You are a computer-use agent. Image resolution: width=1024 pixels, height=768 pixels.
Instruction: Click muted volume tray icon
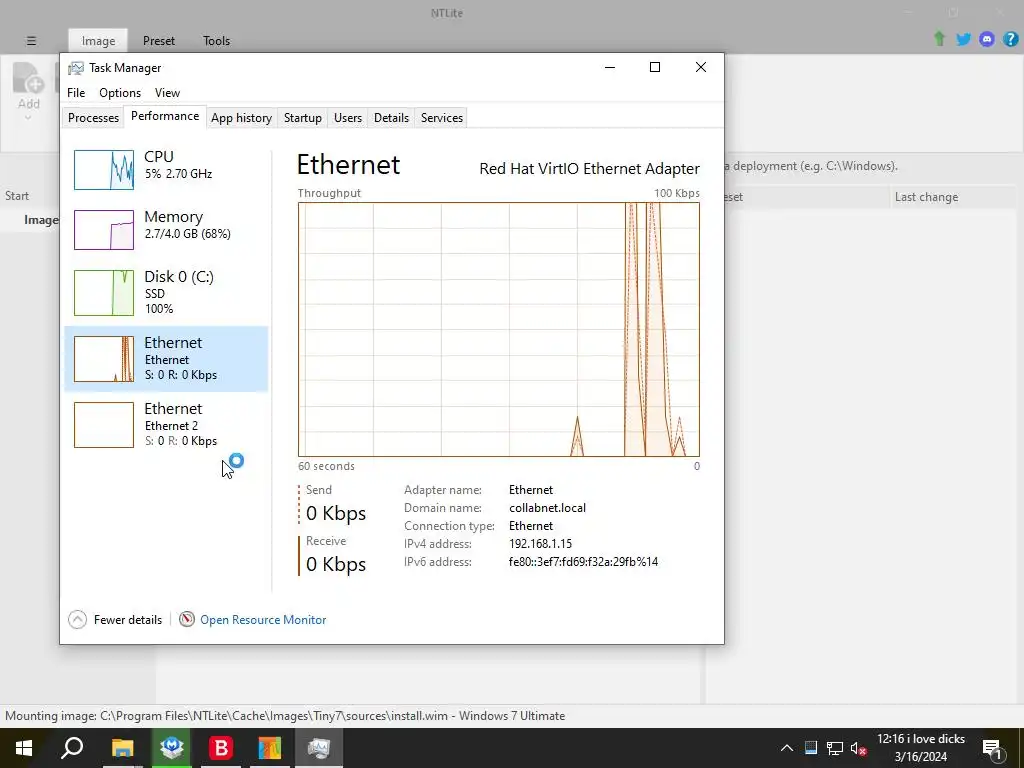pos(858,748)
